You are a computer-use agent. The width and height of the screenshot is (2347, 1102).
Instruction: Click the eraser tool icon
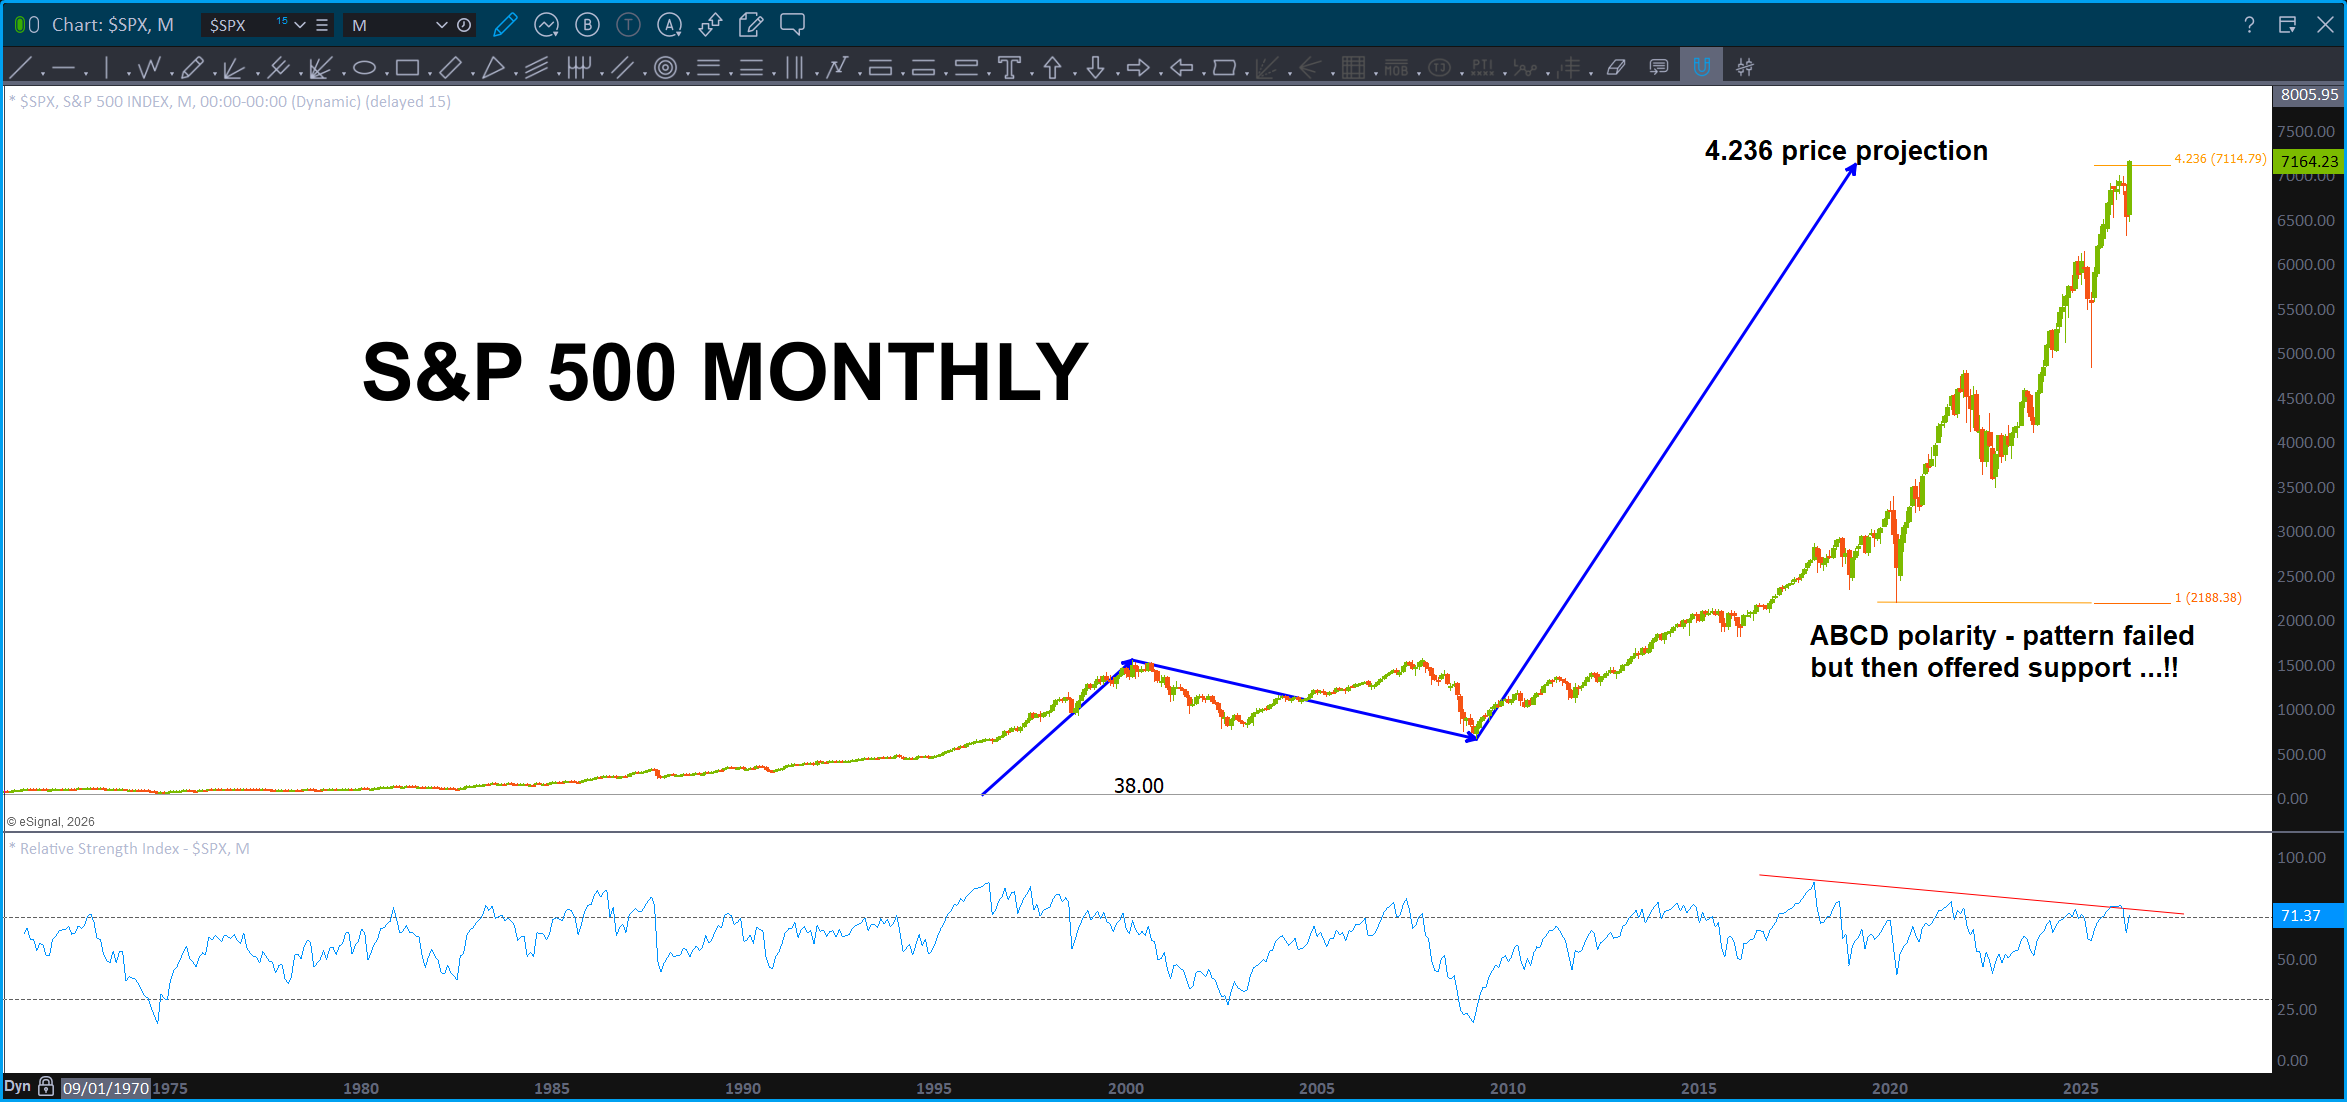coord(1615,68)
